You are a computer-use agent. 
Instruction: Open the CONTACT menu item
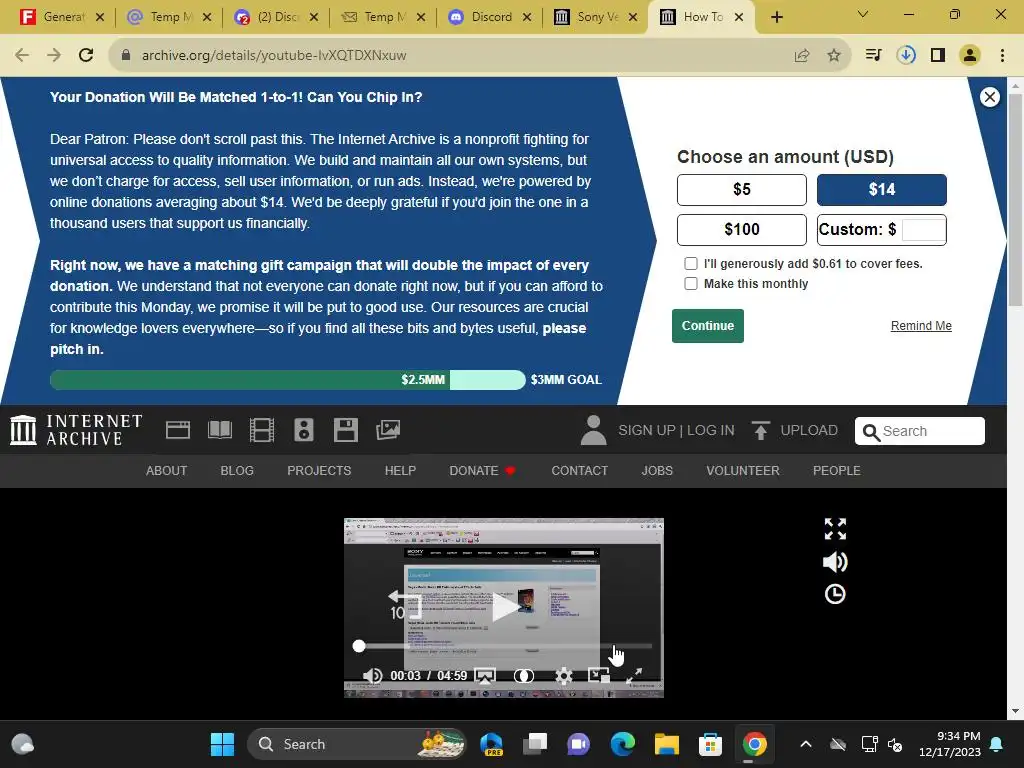click(x=579, y=470)
